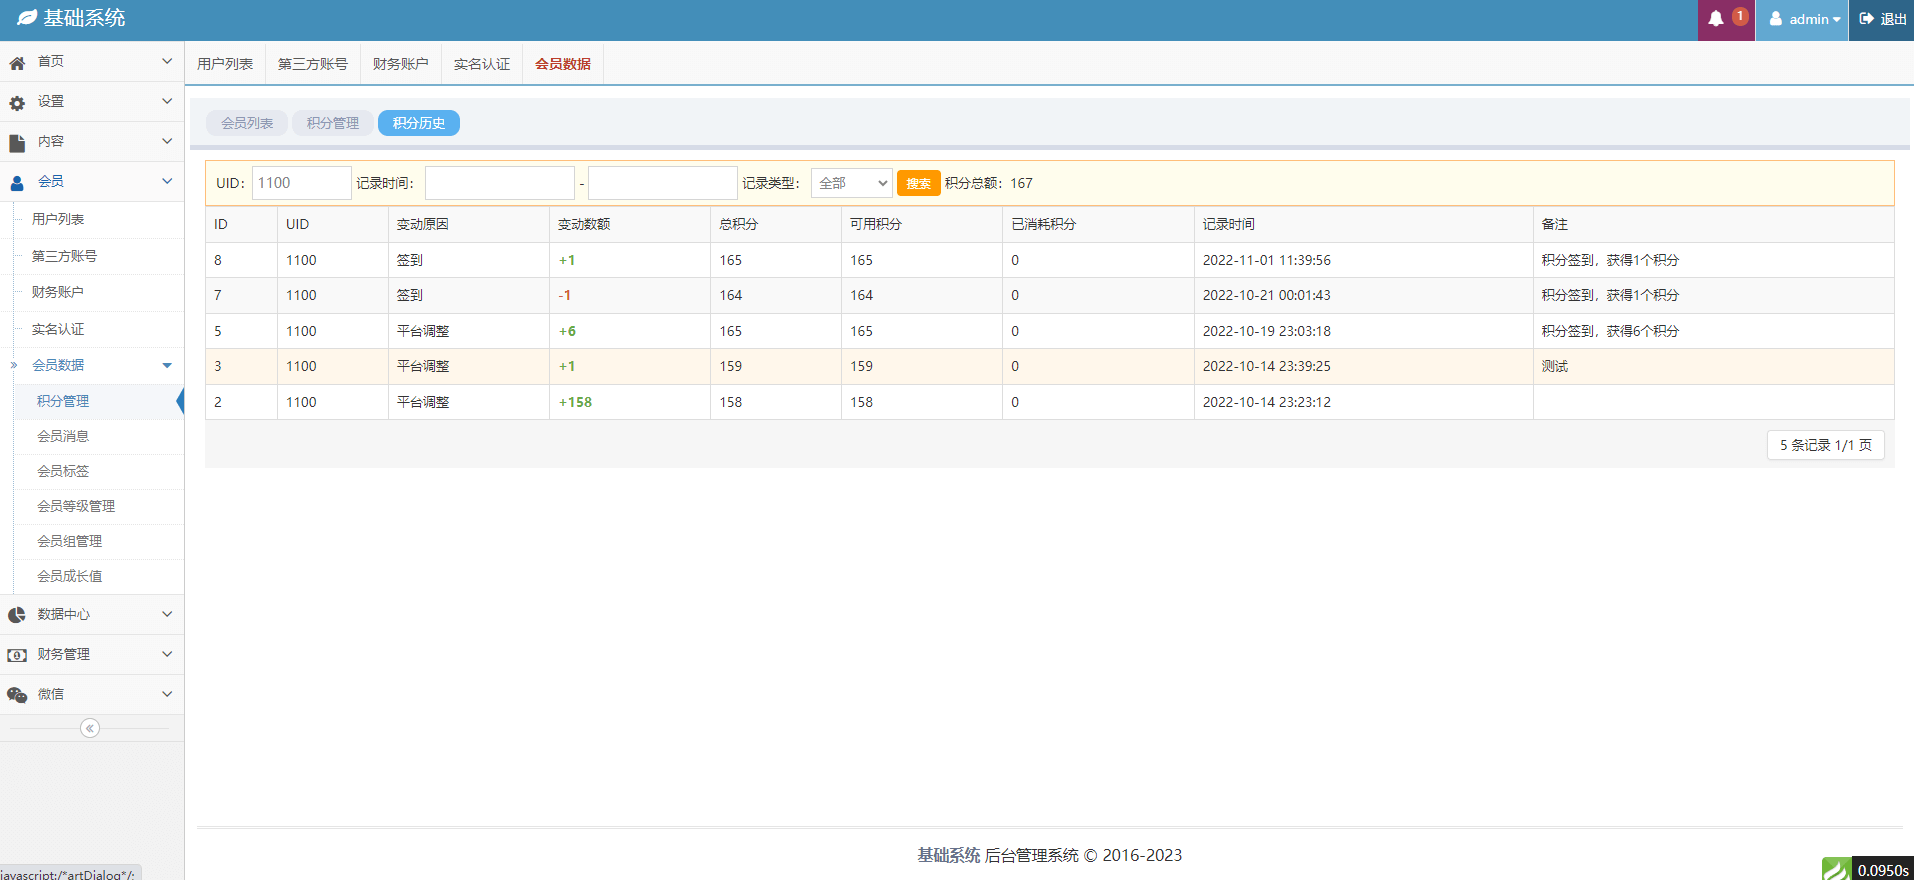Click the 退出 logout button
This screenshot has width=1914, height=880.
point(1882,19)
